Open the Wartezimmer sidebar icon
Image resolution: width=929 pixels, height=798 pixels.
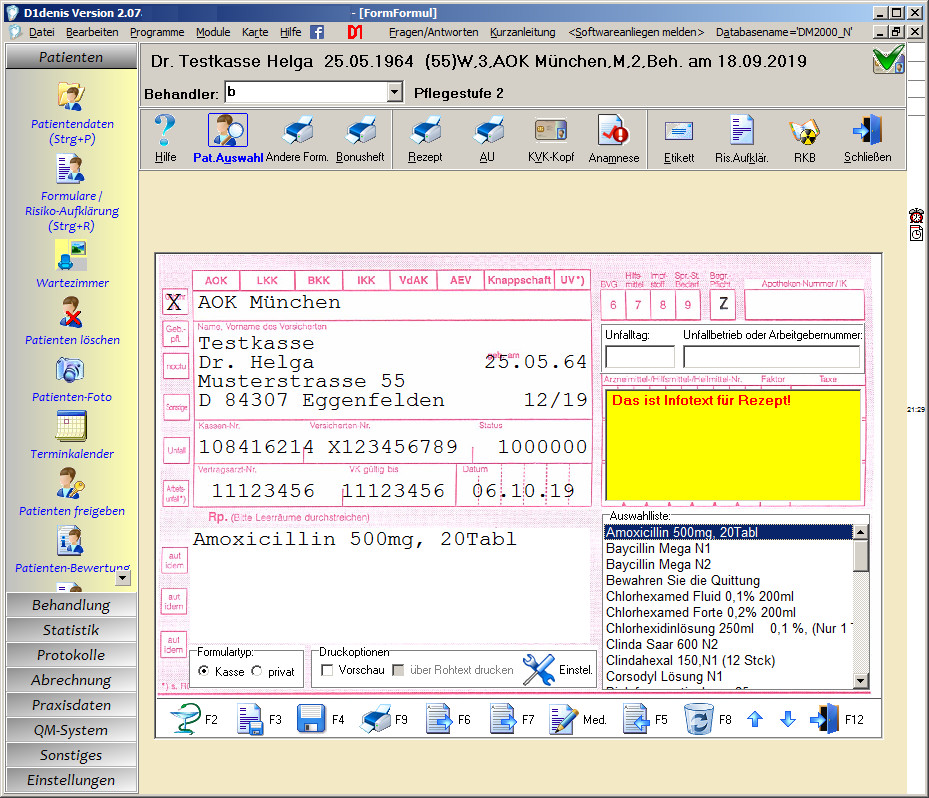[71, 255]
